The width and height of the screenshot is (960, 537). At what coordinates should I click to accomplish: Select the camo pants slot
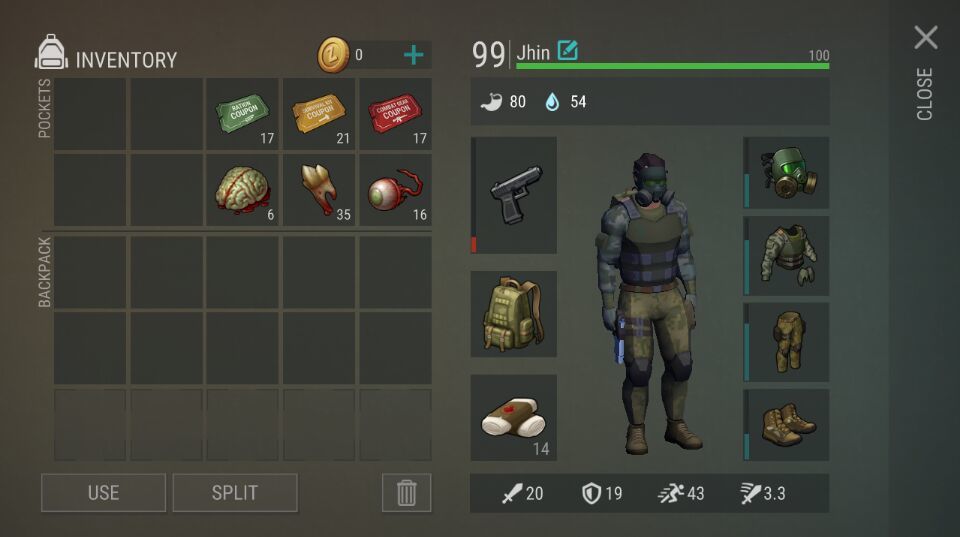(x=786, y=342)
